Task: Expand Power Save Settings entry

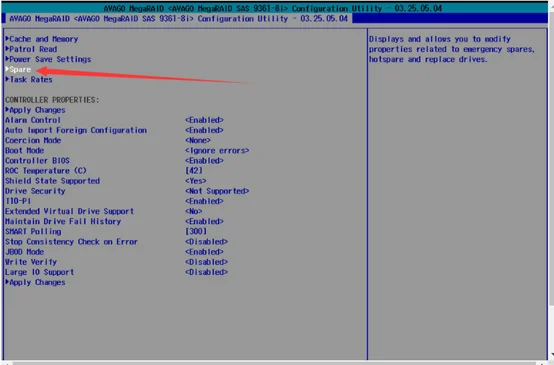Action: 48,59
